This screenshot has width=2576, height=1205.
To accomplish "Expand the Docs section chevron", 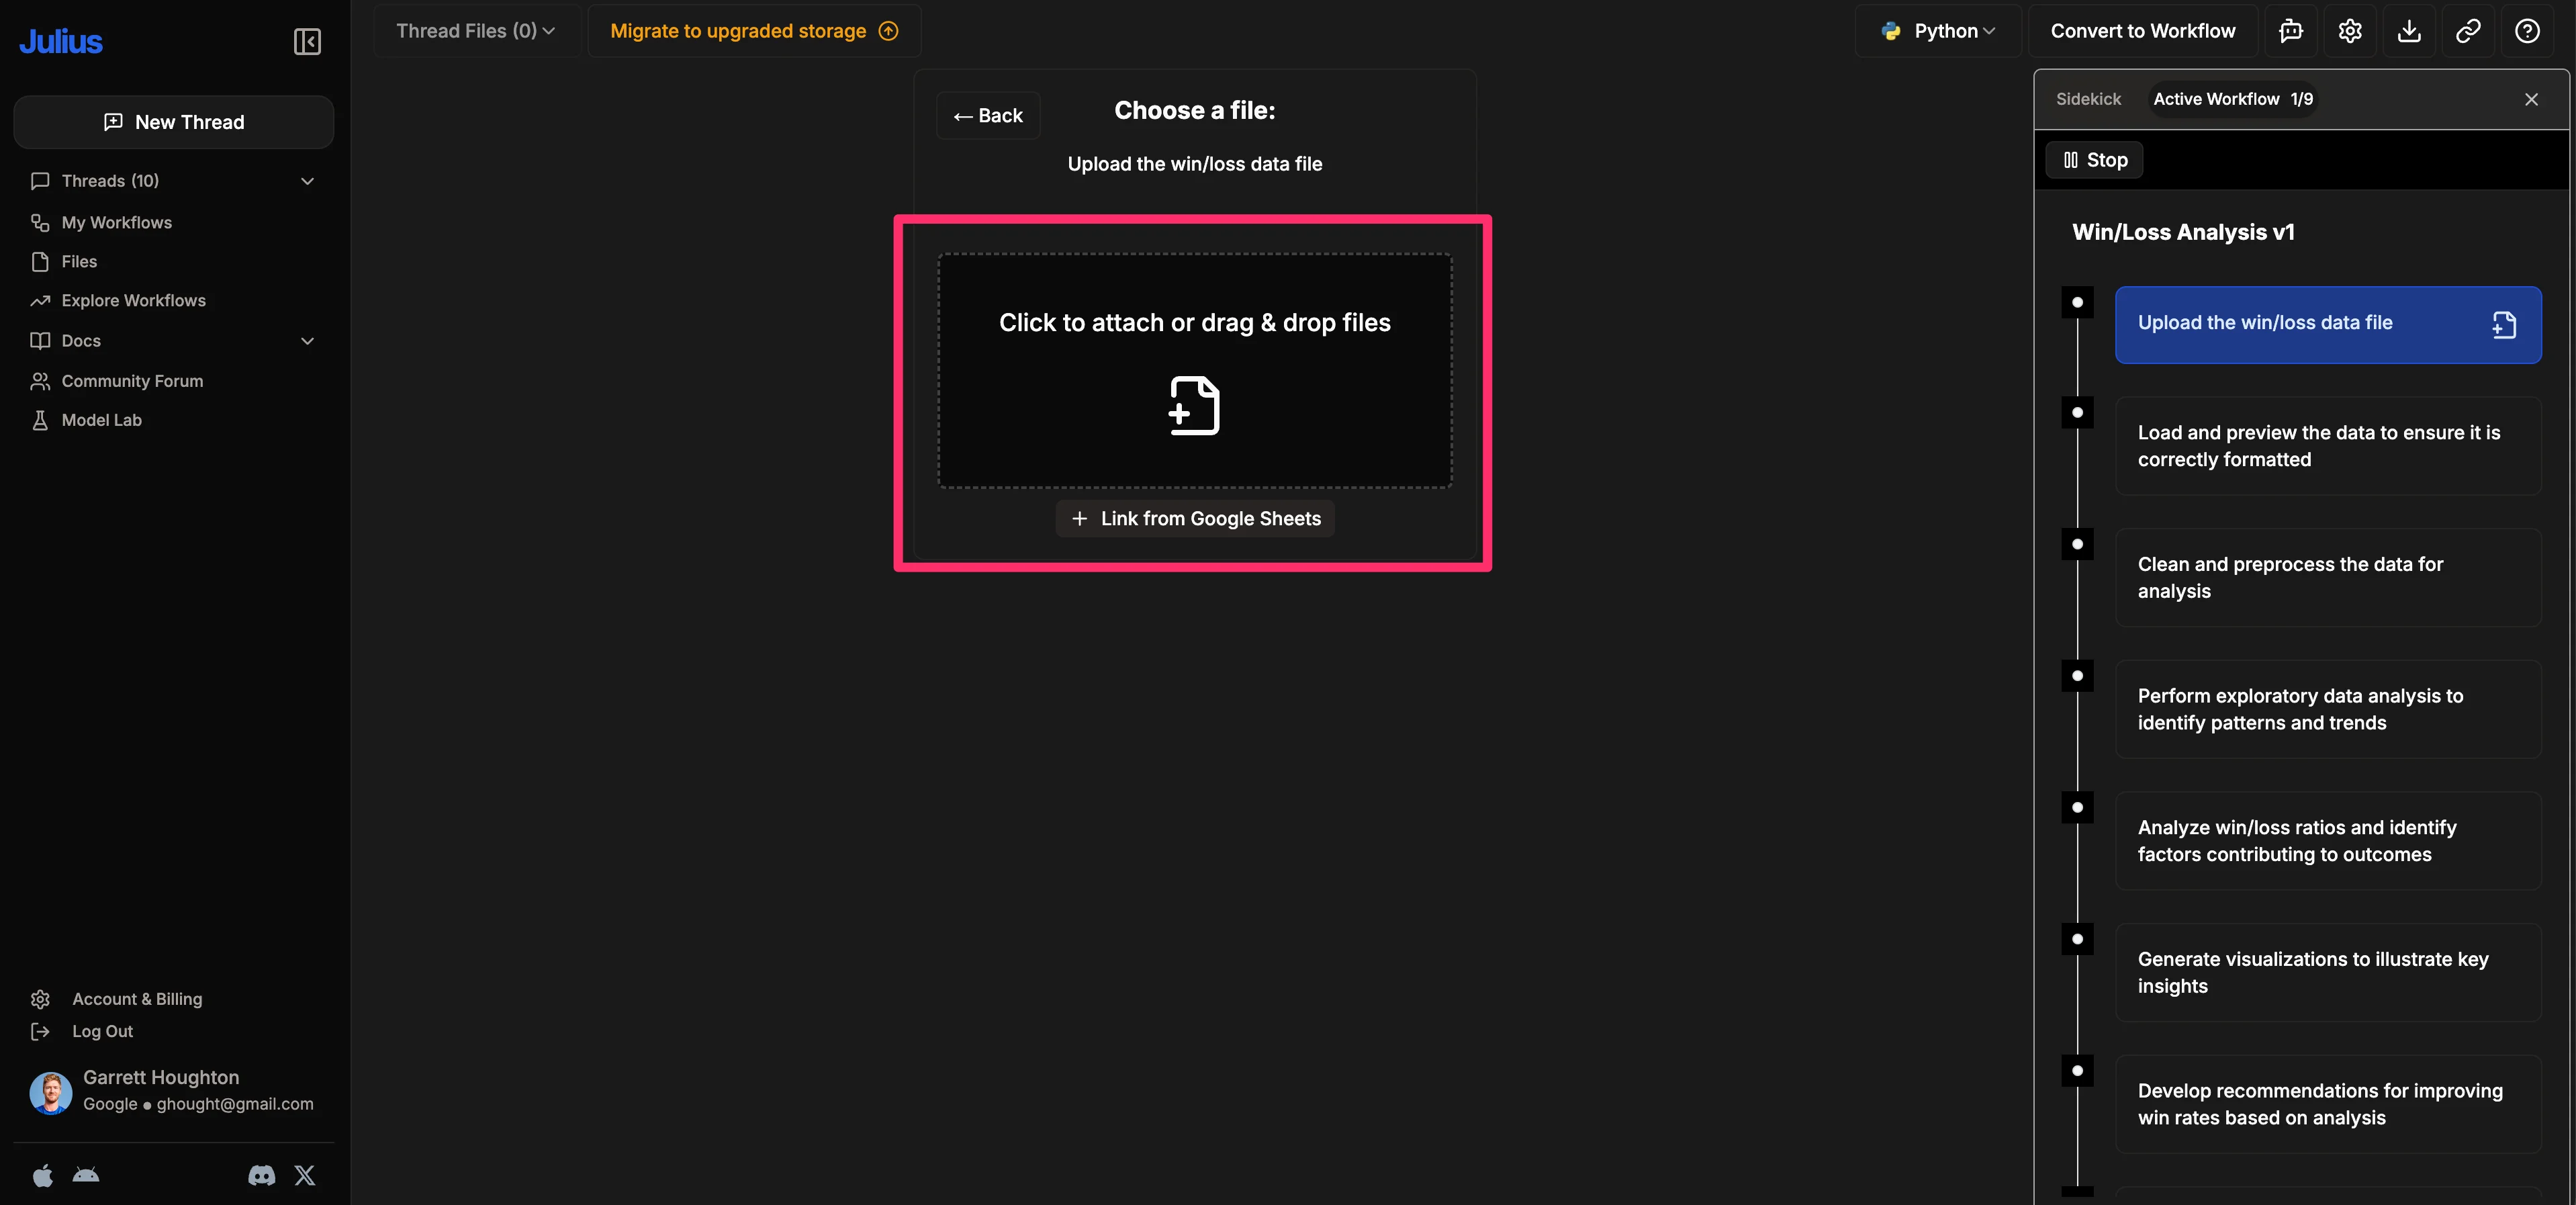I will pos(307,341).
